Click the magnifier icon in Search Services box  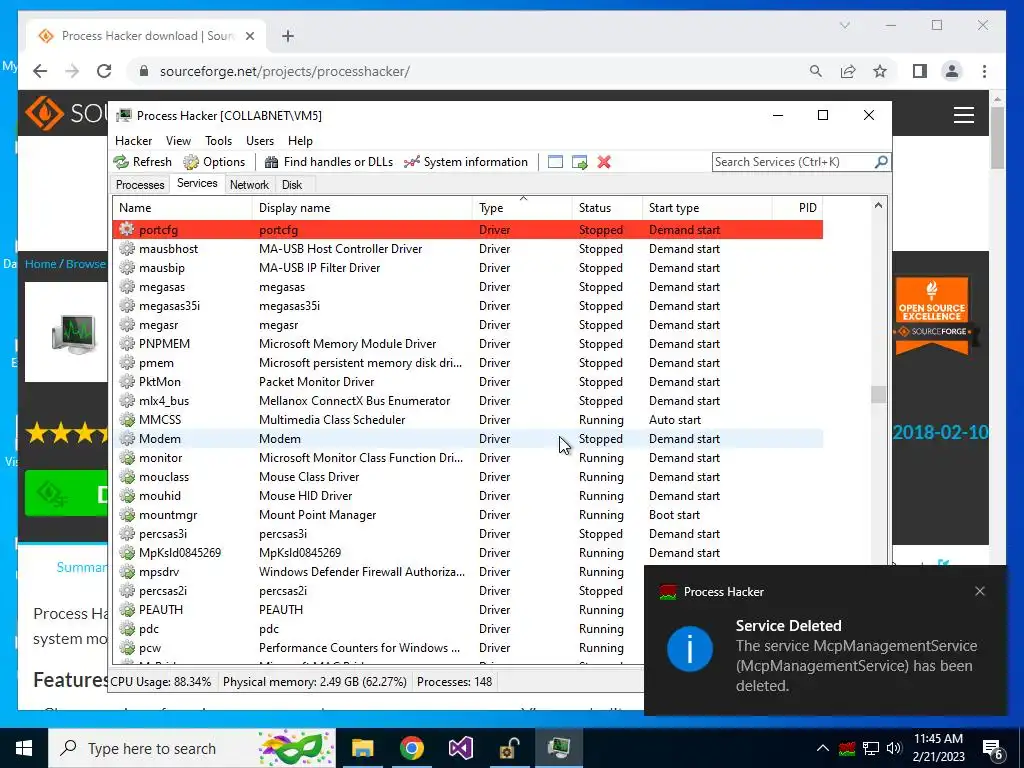[x=881, y=161]
